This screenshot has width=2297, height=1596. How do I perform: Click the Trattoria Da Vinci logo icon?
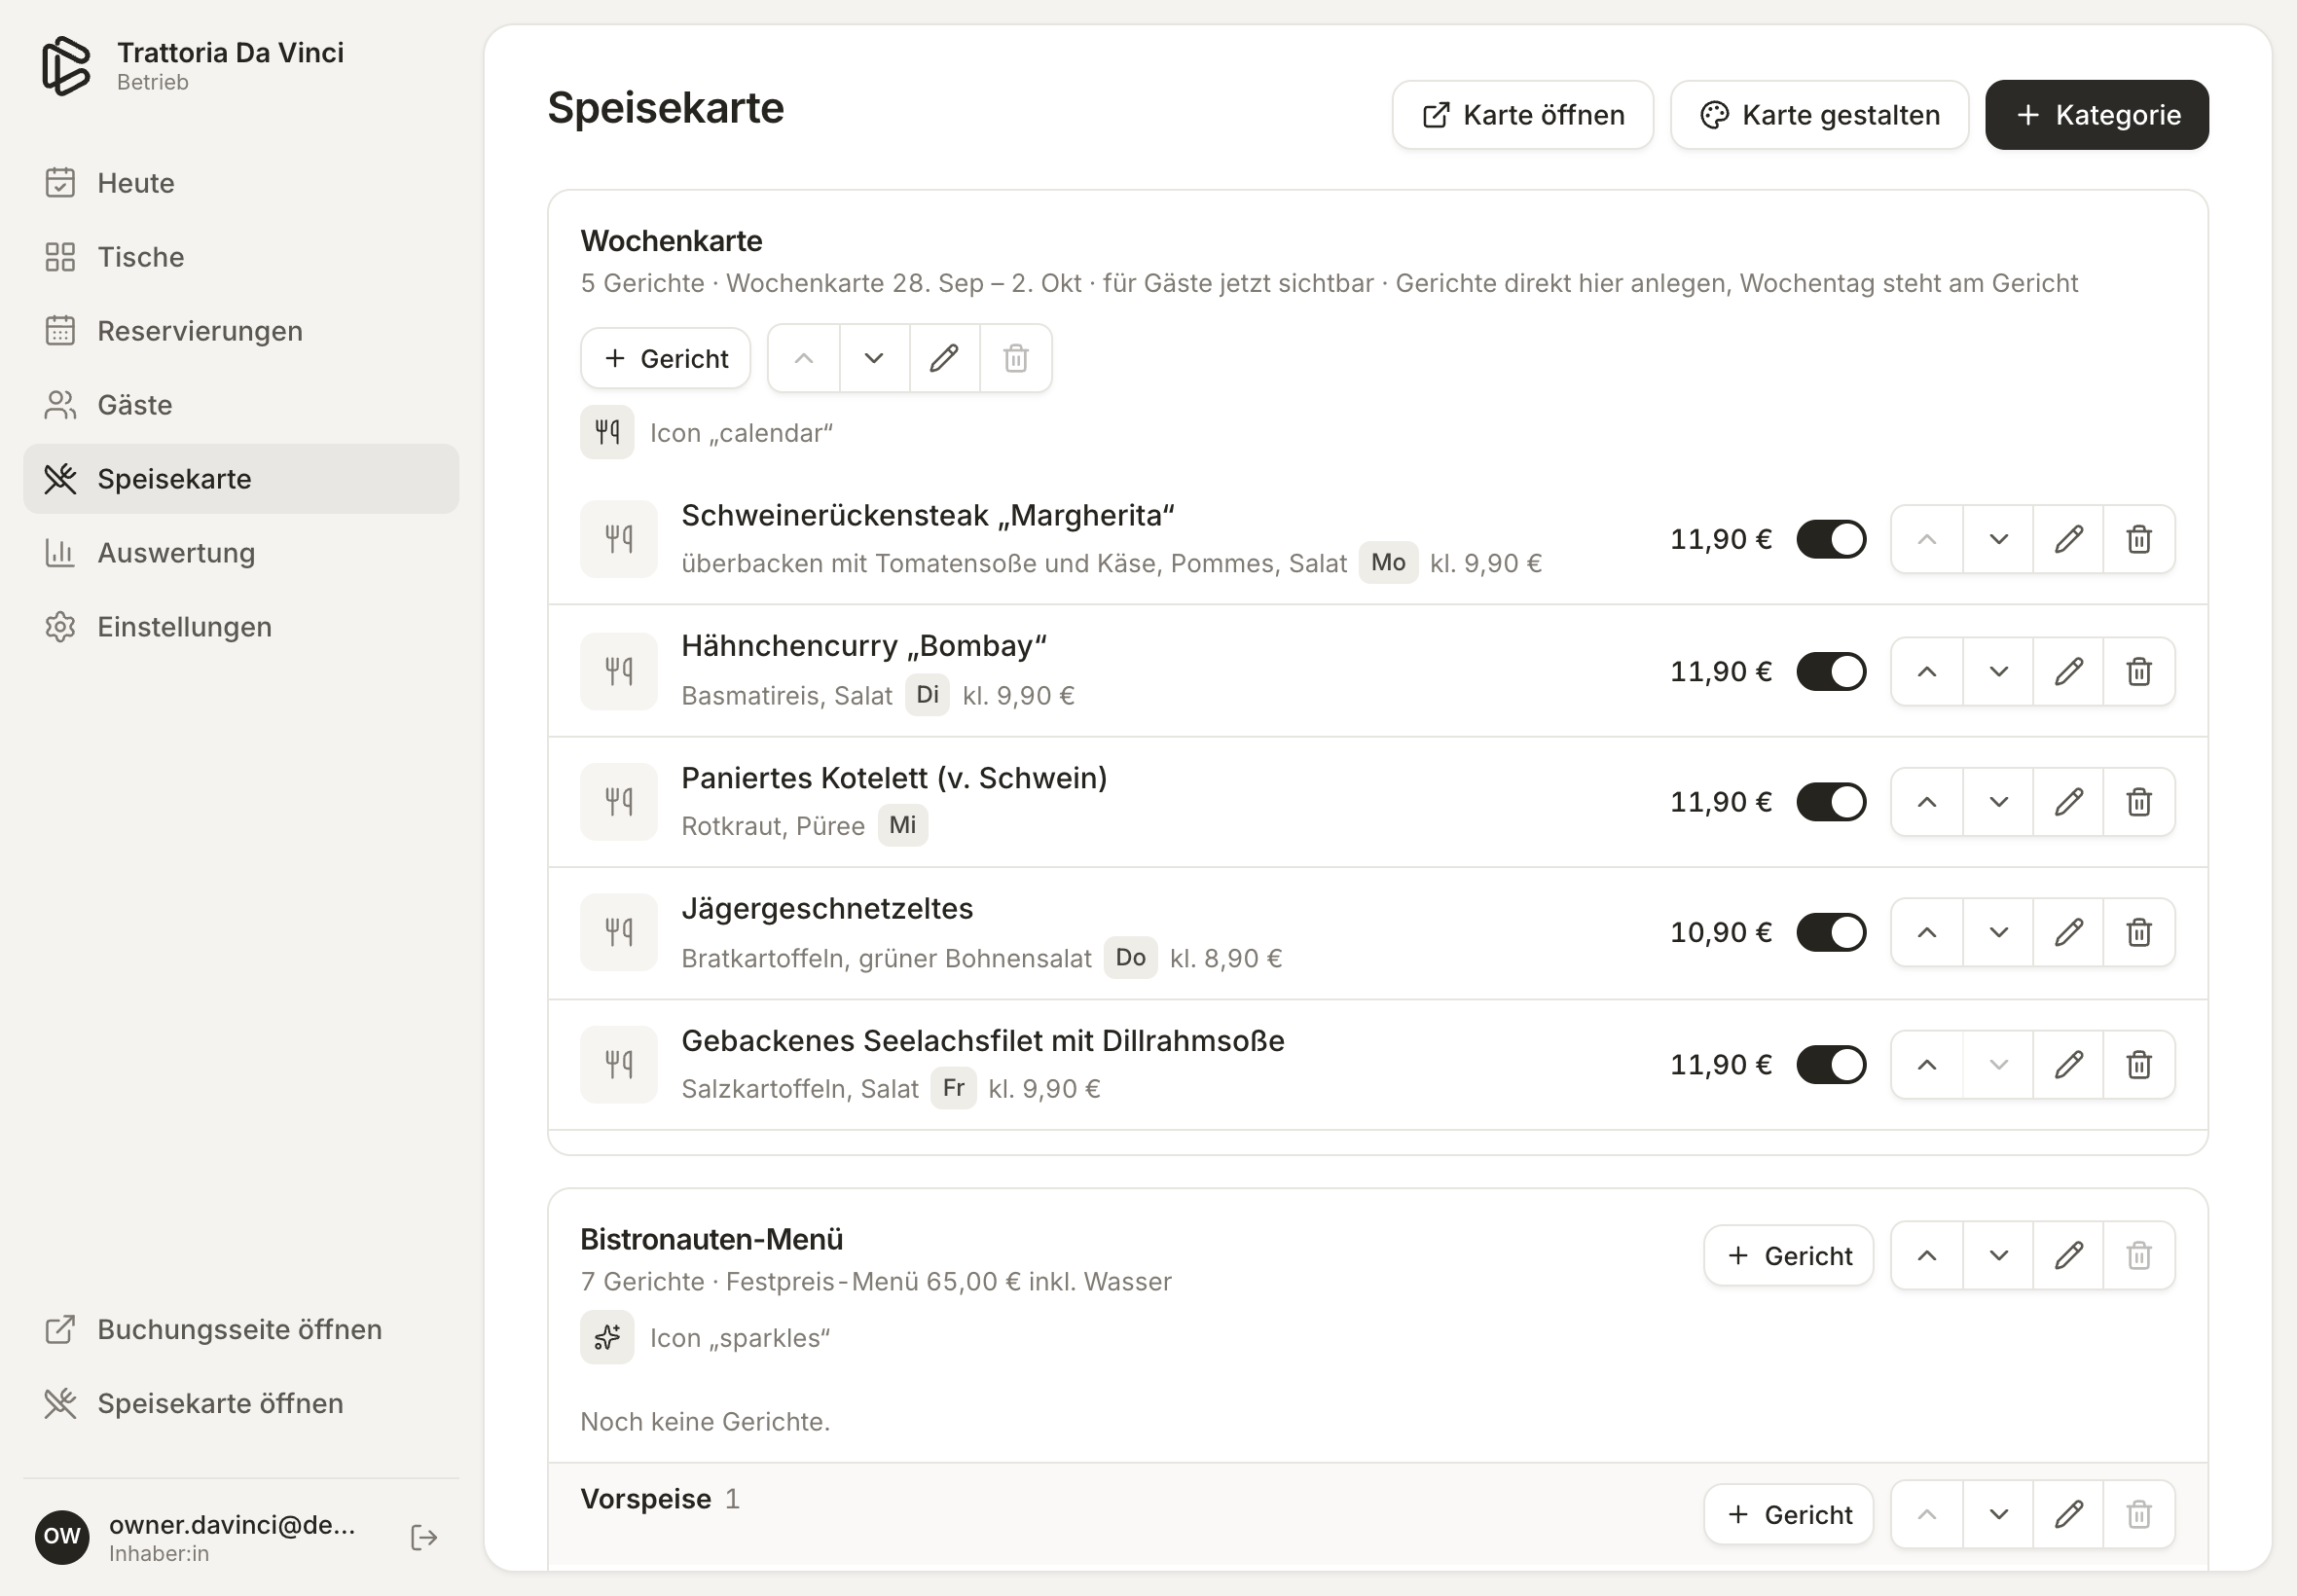(66, 66)
